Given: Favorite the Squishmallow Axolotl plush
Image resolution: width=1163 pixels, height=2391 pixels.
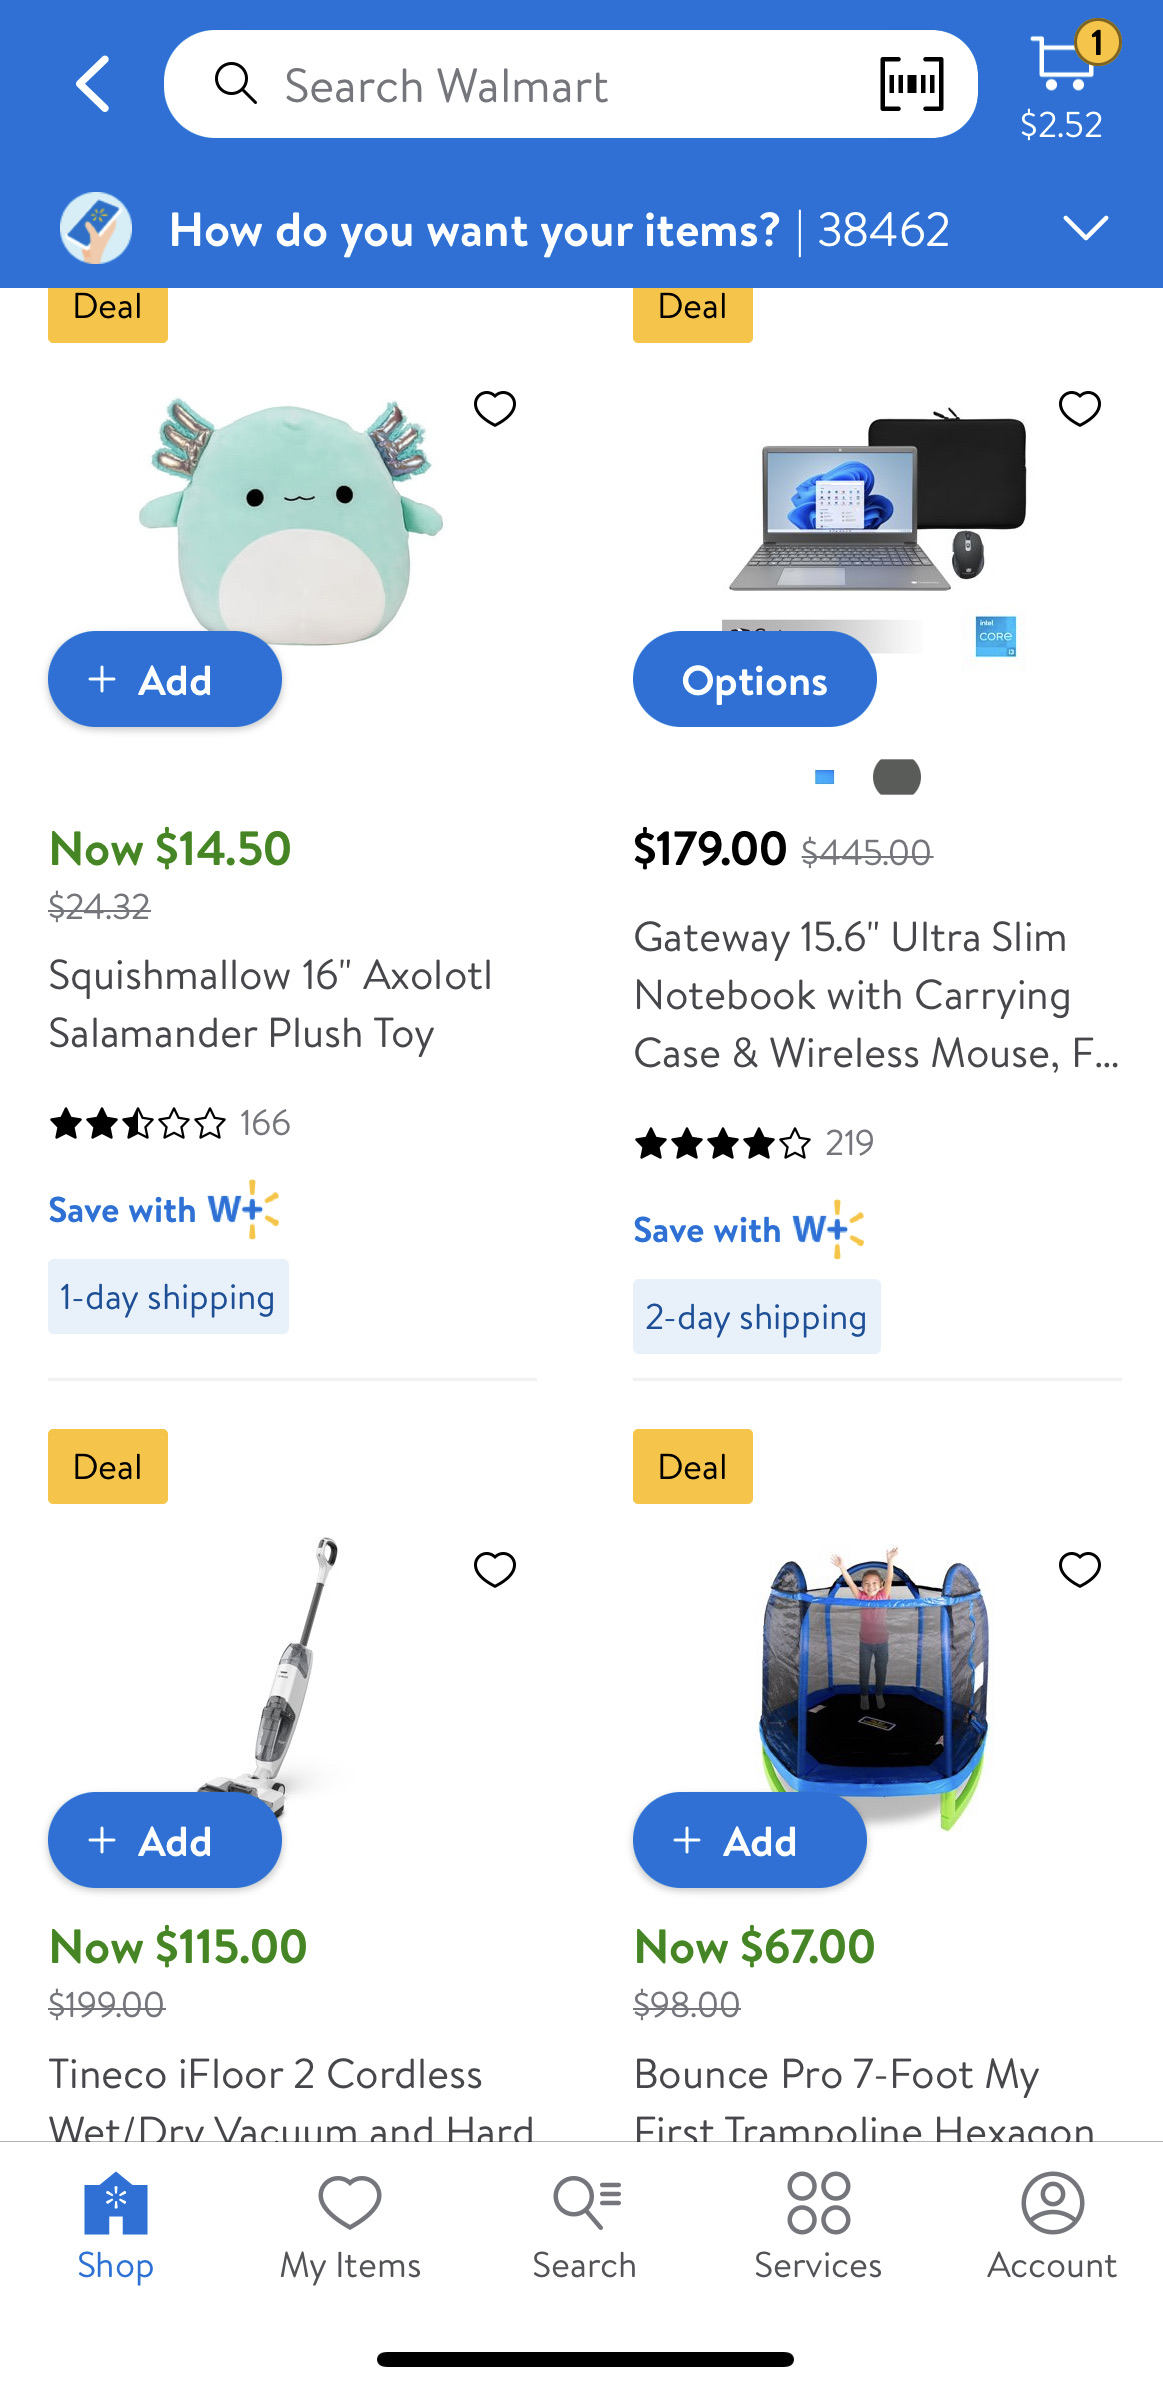Looking at the screenshot, I should click(x=495, y=408).
